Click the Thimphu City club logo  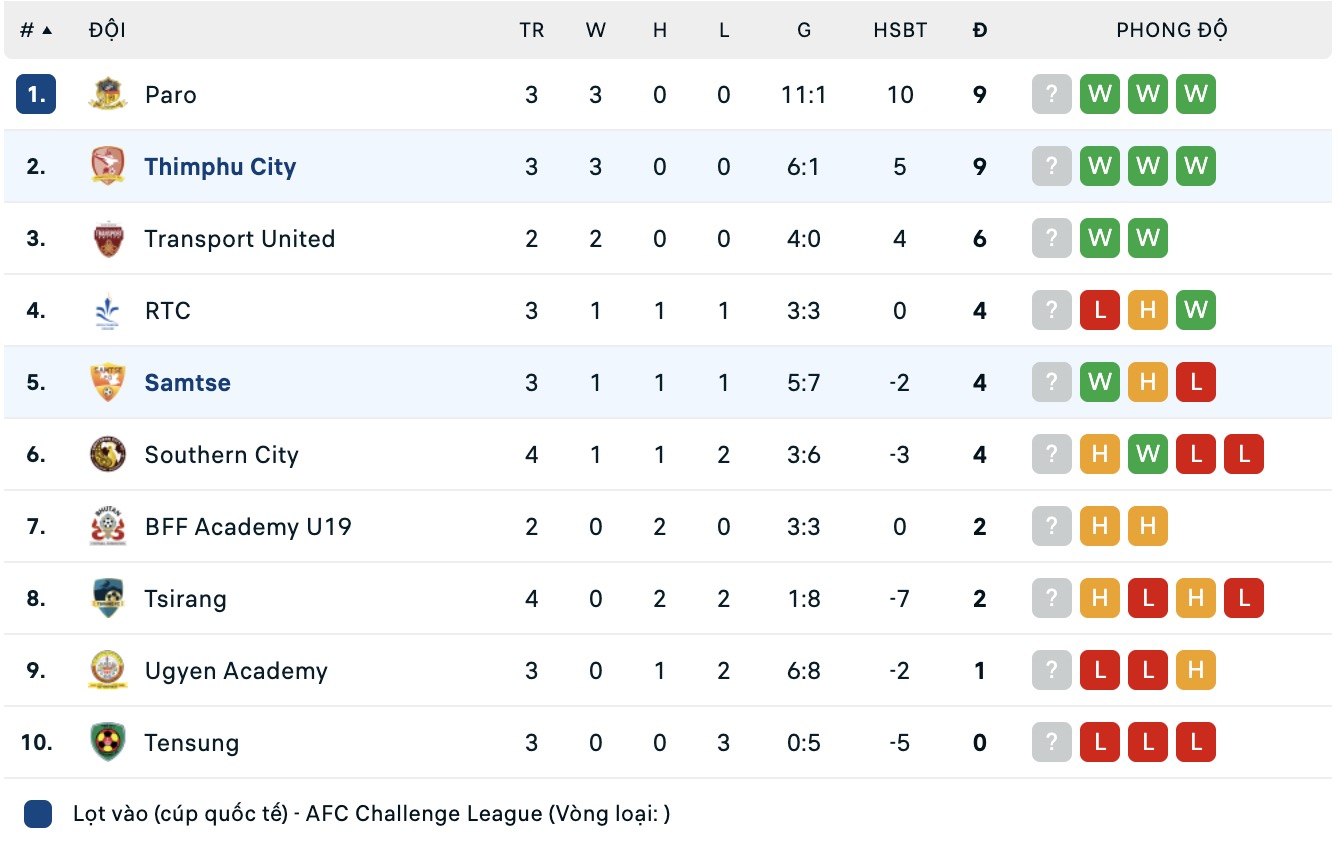pos(107,167)
